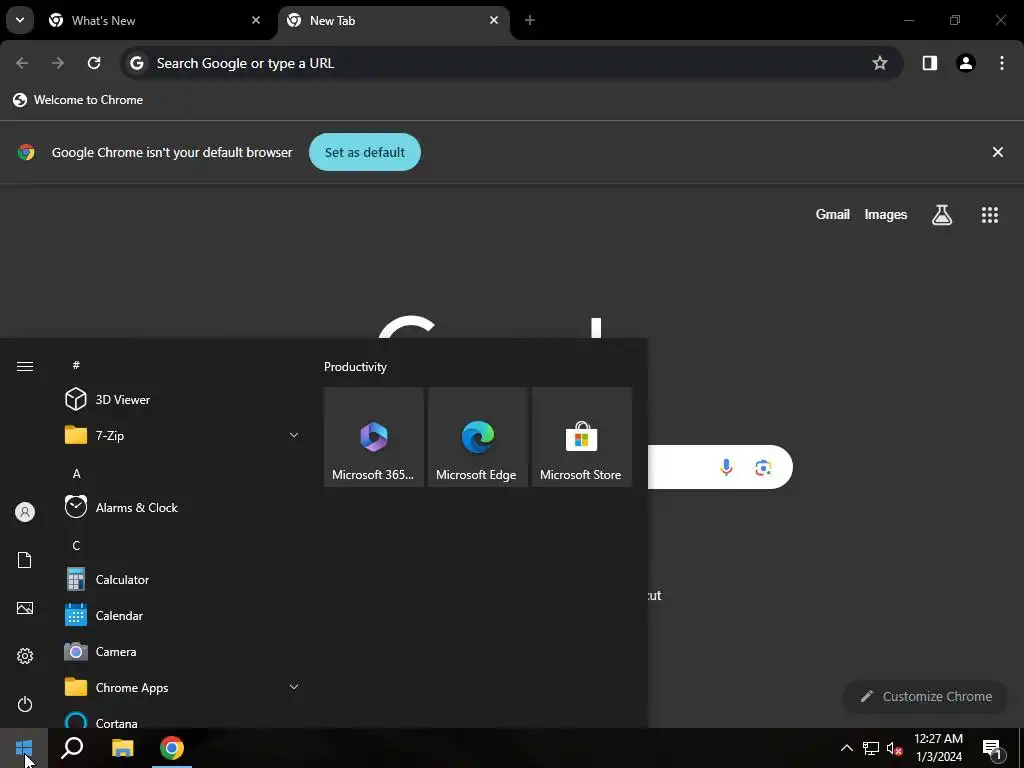This screenshot has height=768, width=1024.
Task: Open the Google apps grid
Action: pyautogui.click(x=989, y=214)
